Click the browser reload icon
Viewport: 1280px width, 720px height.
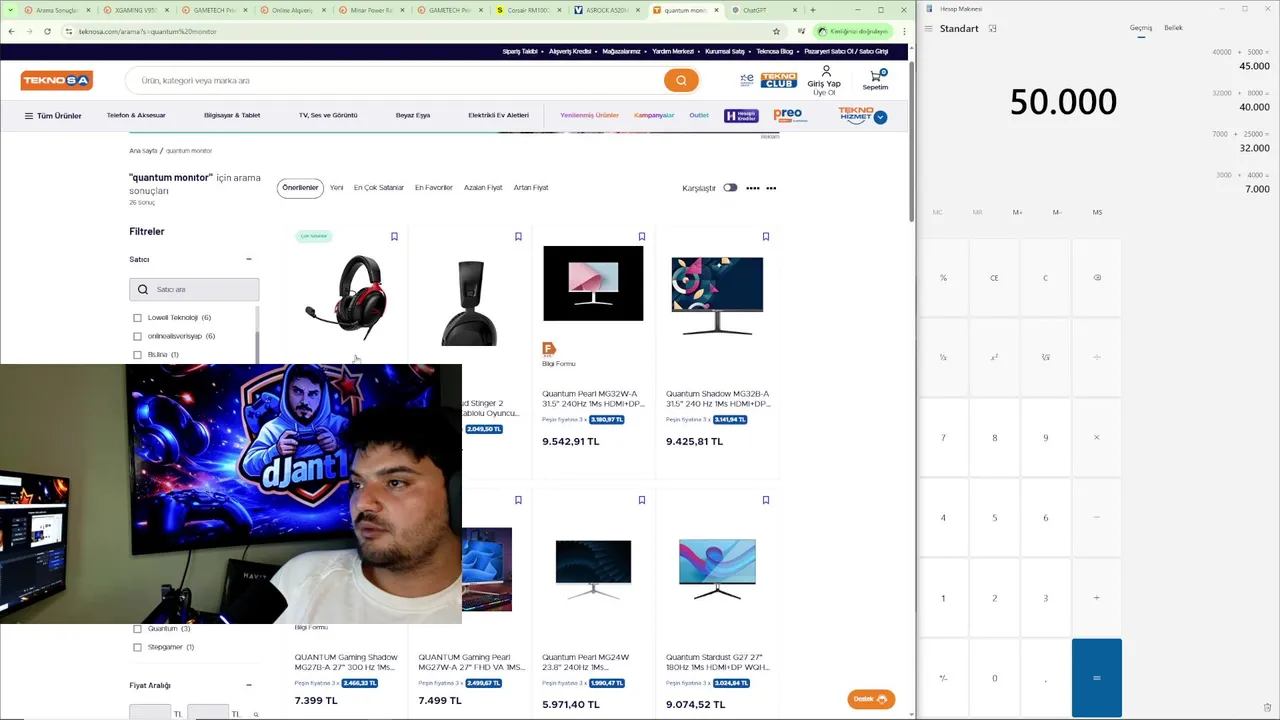pos(47,31)
